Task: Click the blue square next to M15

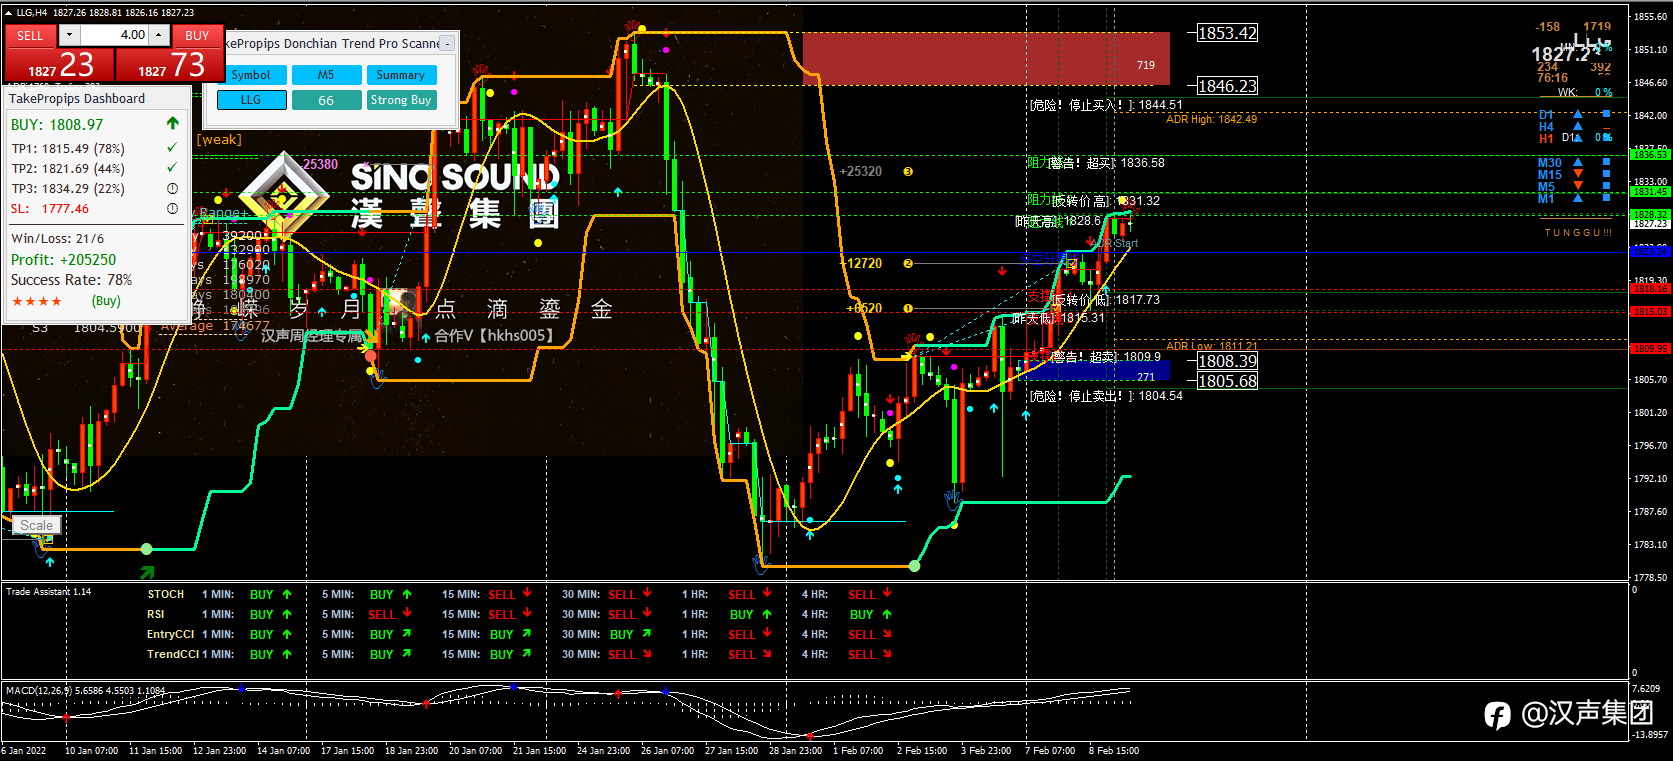Action: pyautogui.click(x=1607, y=174)
